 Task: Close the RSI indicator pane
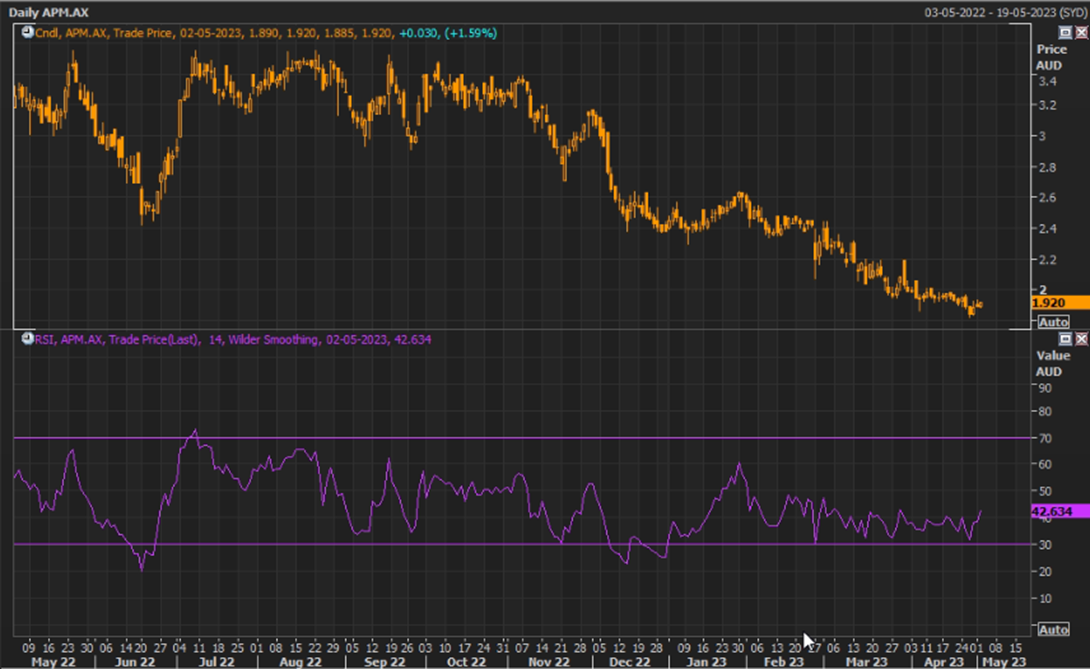pos(1081,340)
